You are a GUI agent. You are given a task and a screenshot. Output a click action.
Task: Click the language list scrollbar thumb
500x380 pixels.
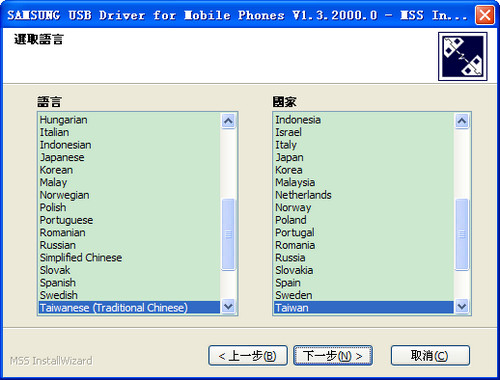pos(228,234)
